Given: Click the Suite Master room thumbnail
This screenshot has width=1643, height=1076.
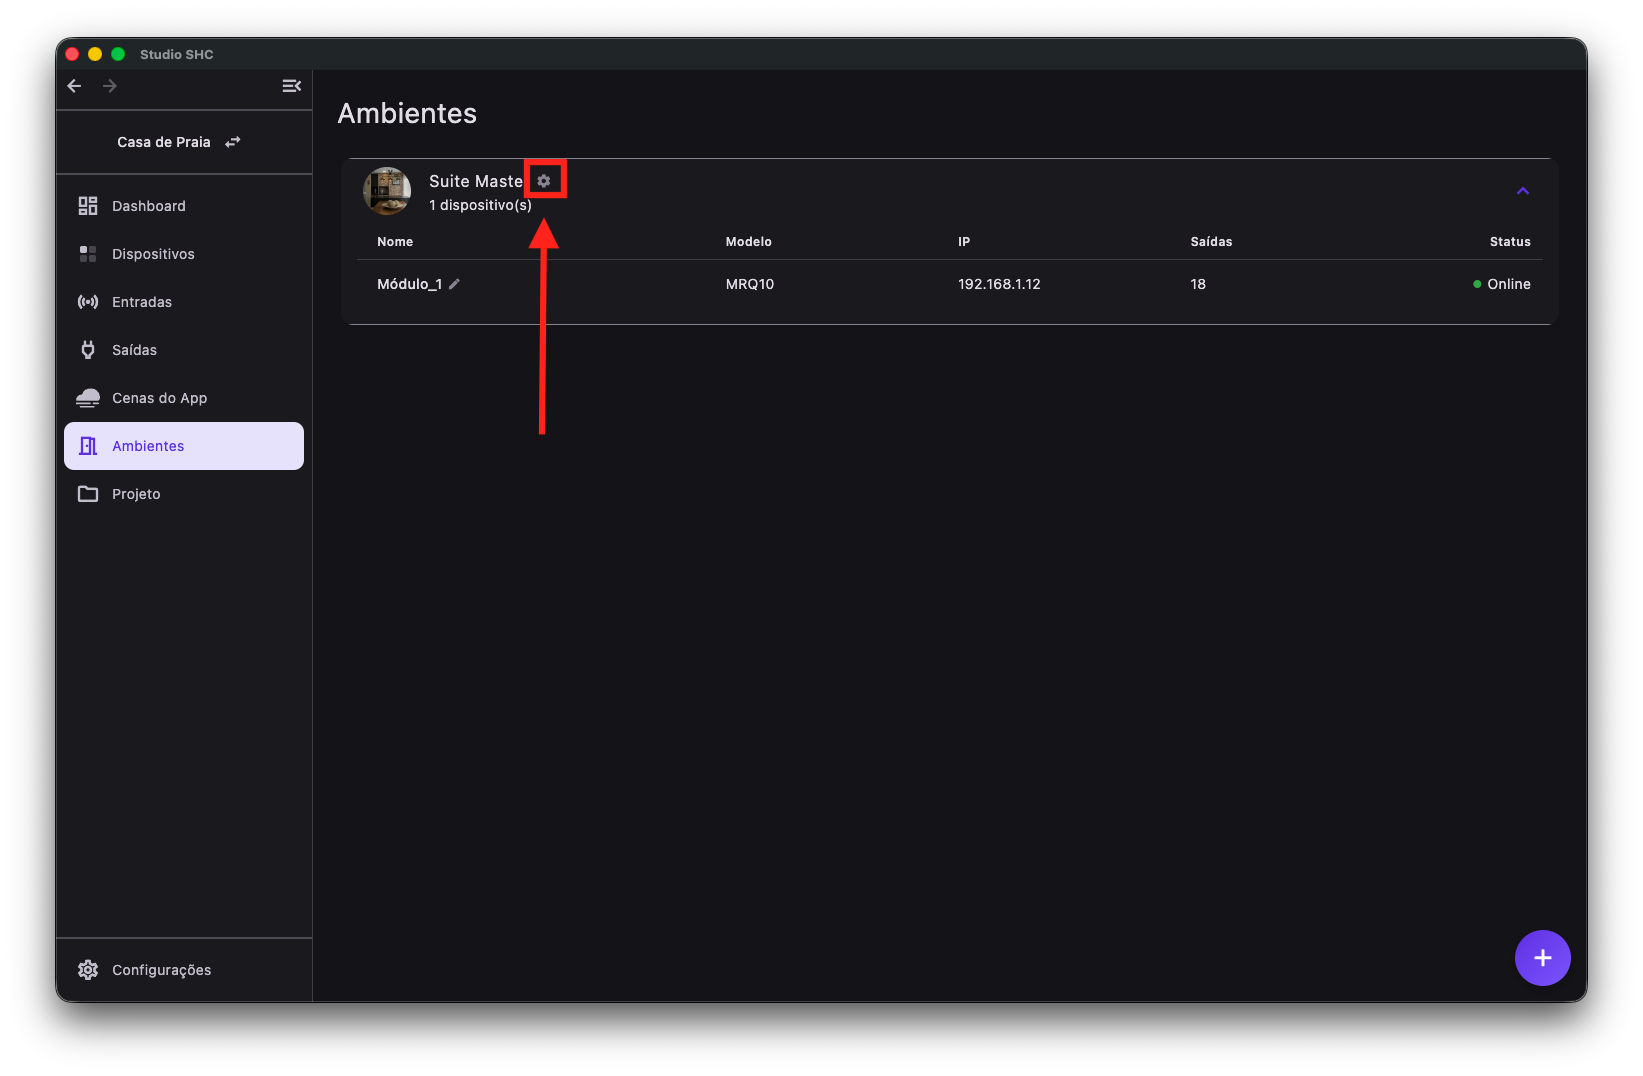Looking at the screenshot, I should pos(387,191).
